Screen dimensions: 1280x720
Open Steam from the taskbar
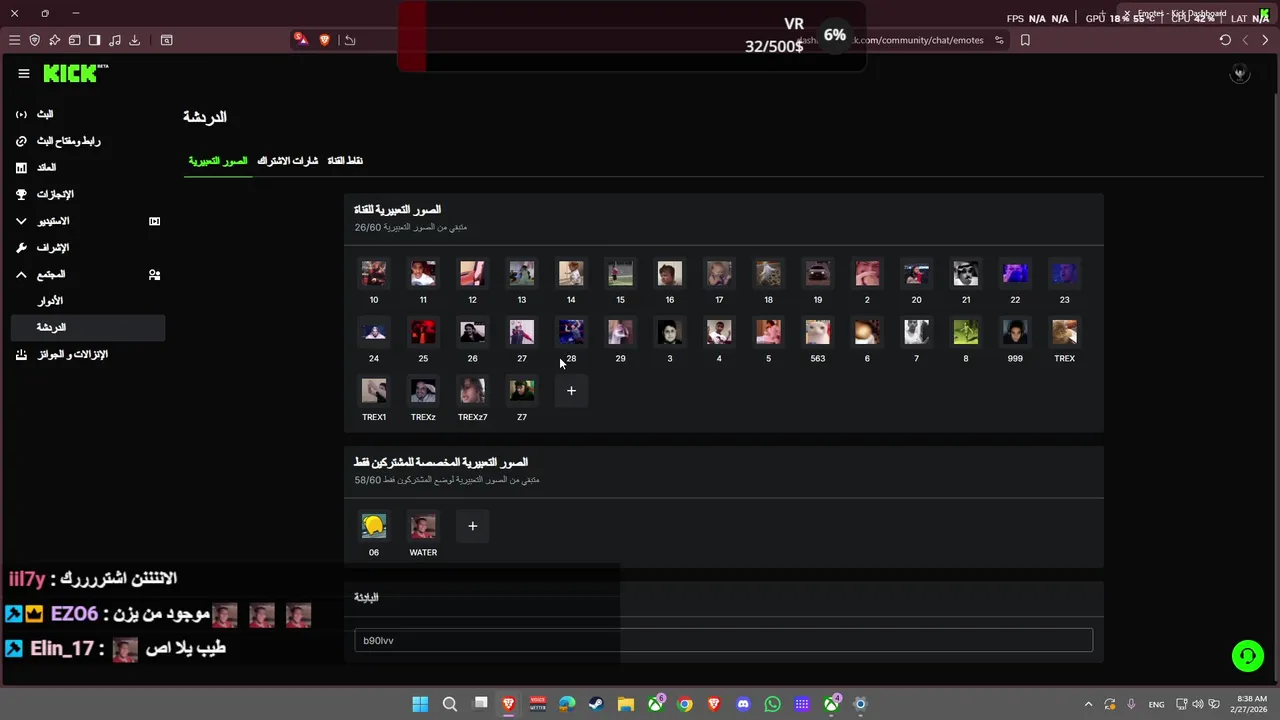[596, 704]
